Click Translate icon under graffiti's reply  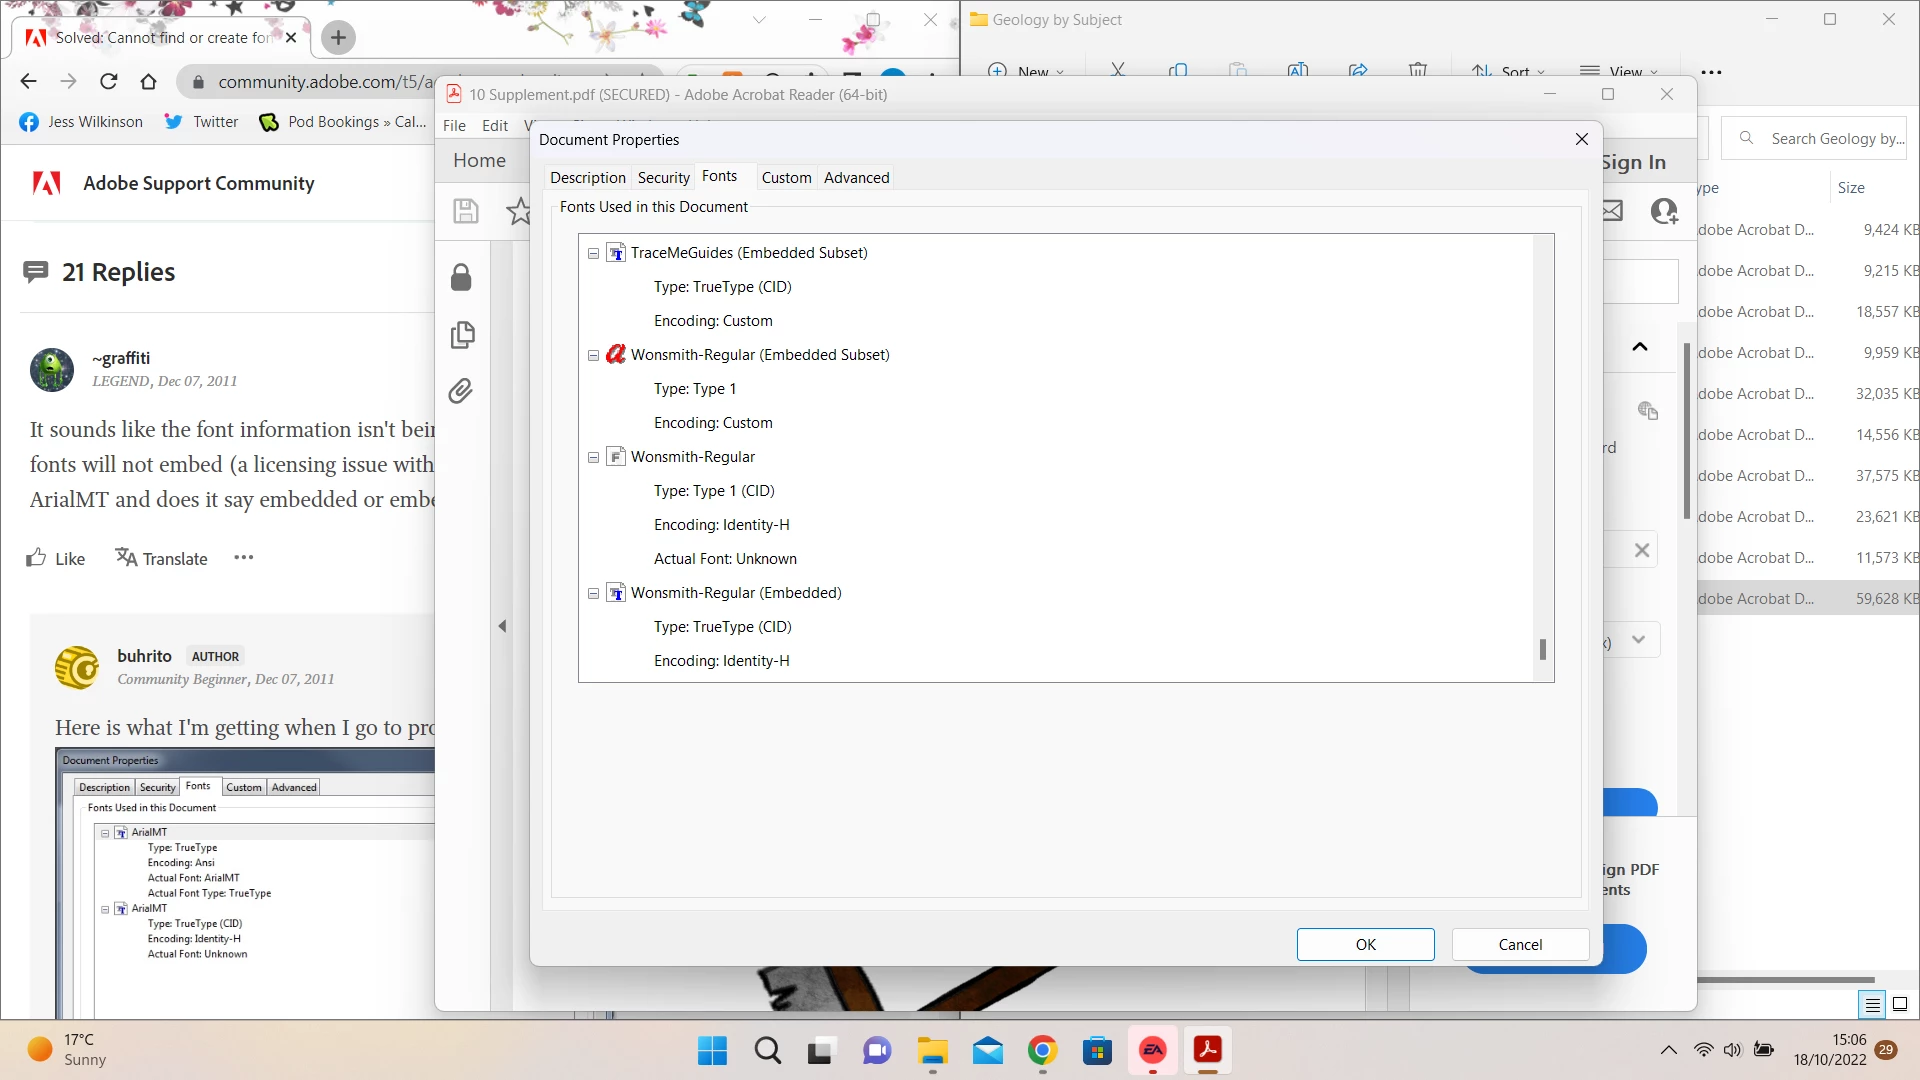[x=126, y=557]
